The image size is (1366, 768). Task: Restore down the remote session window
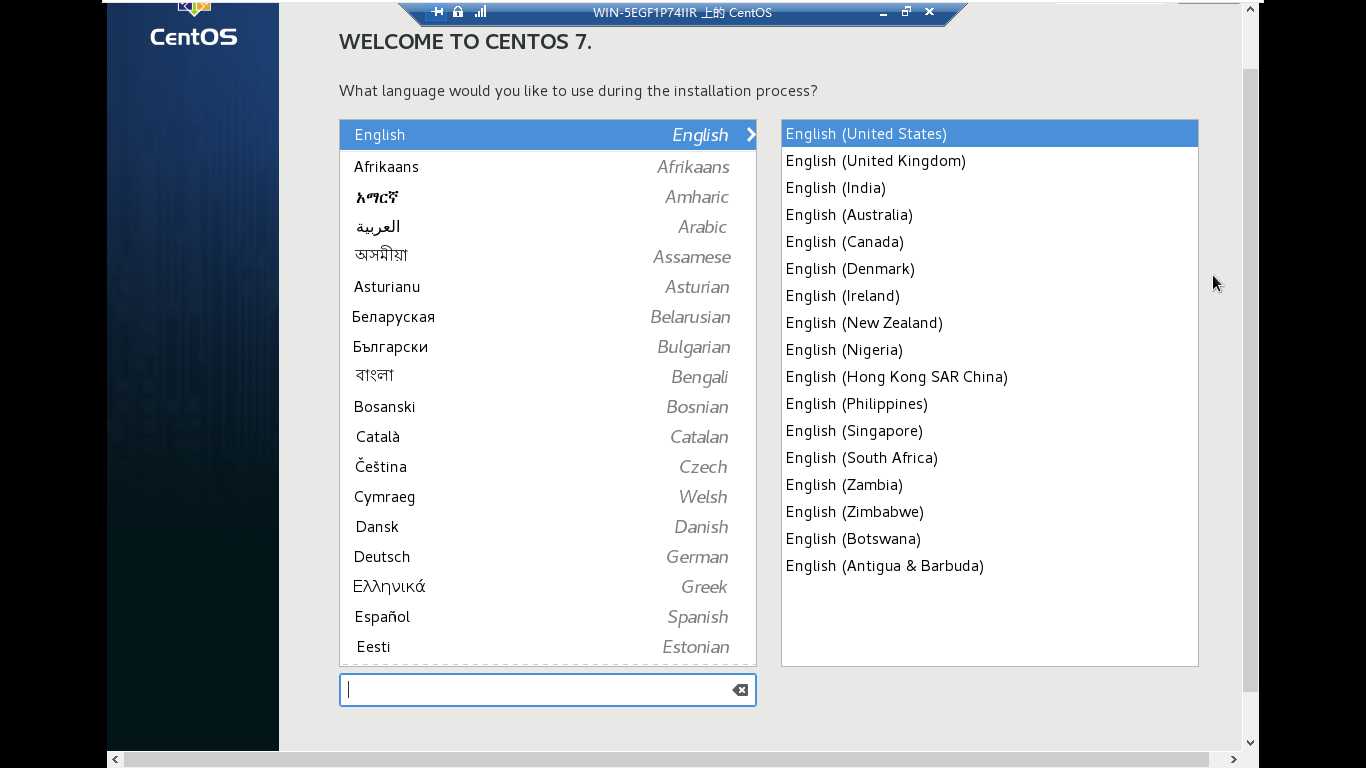pos(906,12)
